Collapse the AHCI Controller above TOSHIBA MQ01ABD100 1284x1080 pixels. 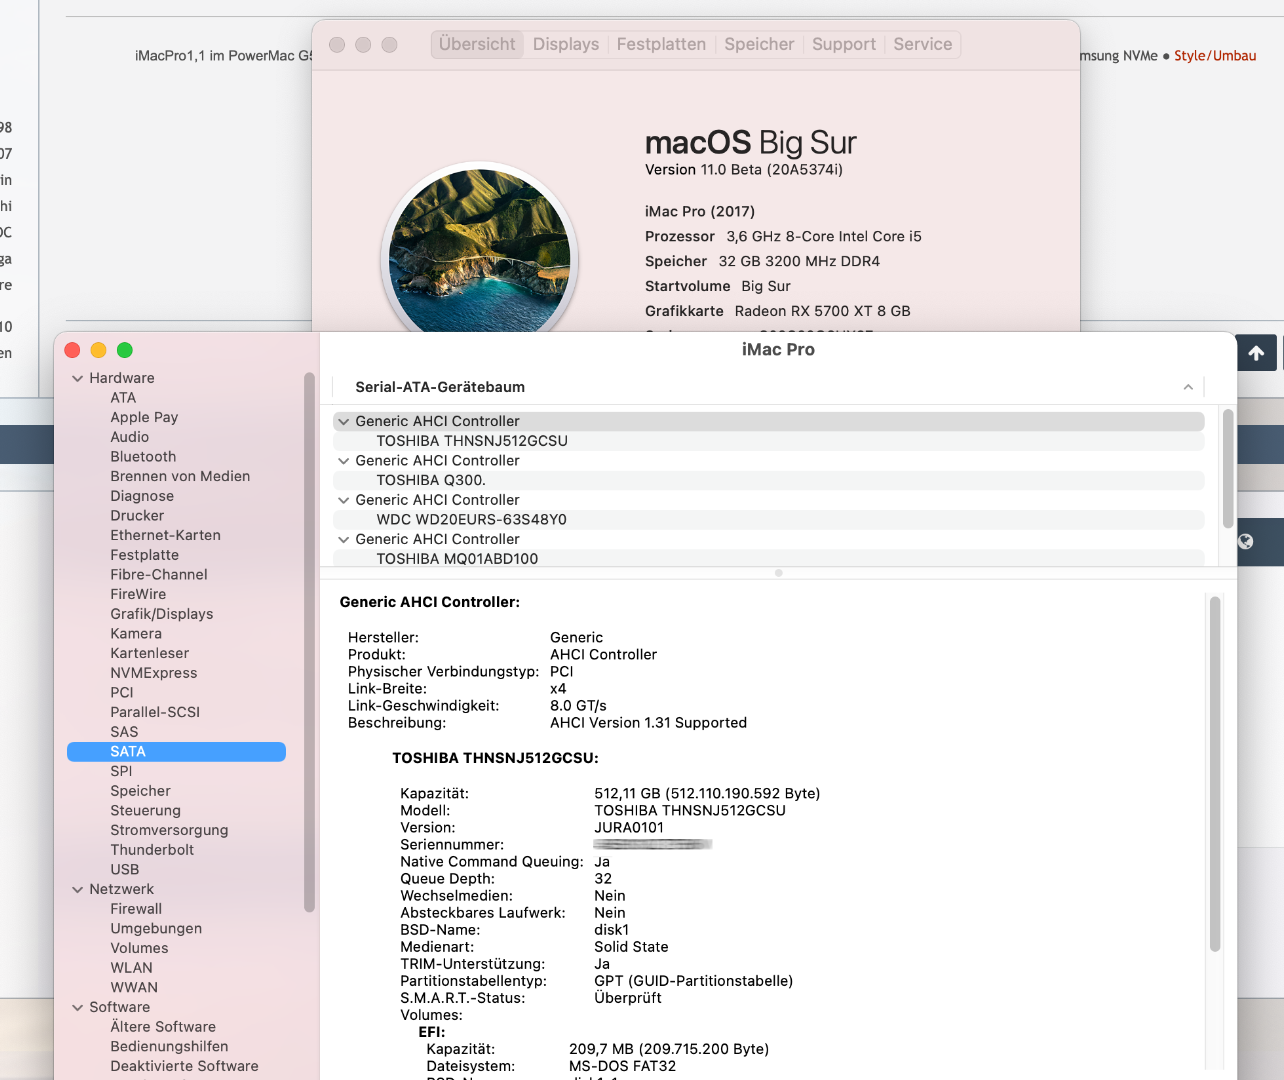(344, 540)
